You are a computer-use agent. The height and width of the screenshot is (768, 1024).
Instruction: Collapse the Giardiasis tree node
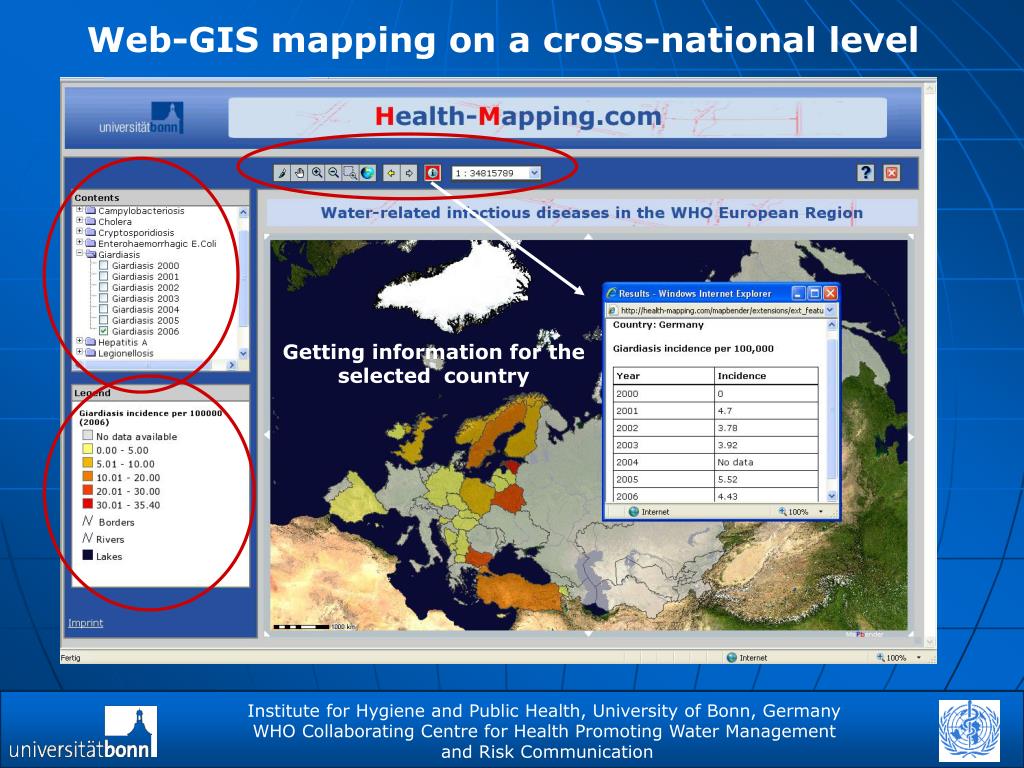point(80,254)
